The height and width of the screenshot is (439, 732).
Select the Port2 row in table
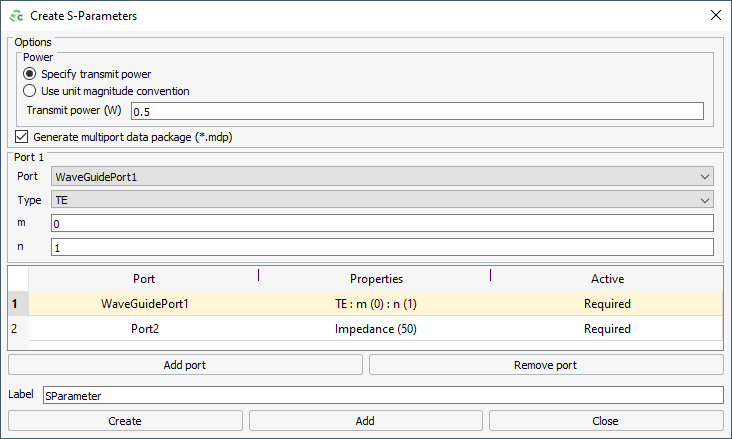click(376, 329)
